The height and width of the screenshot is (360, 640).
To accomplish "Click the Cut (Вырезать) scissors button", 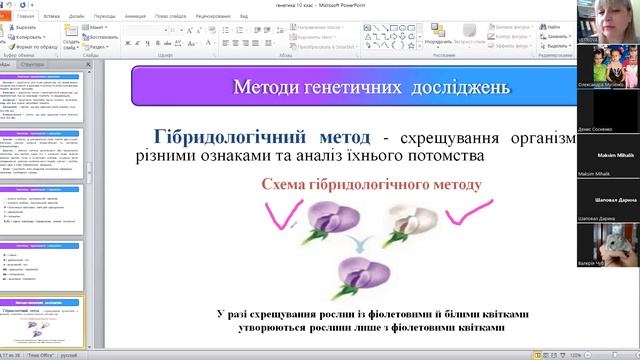I will tap(23, 27).
